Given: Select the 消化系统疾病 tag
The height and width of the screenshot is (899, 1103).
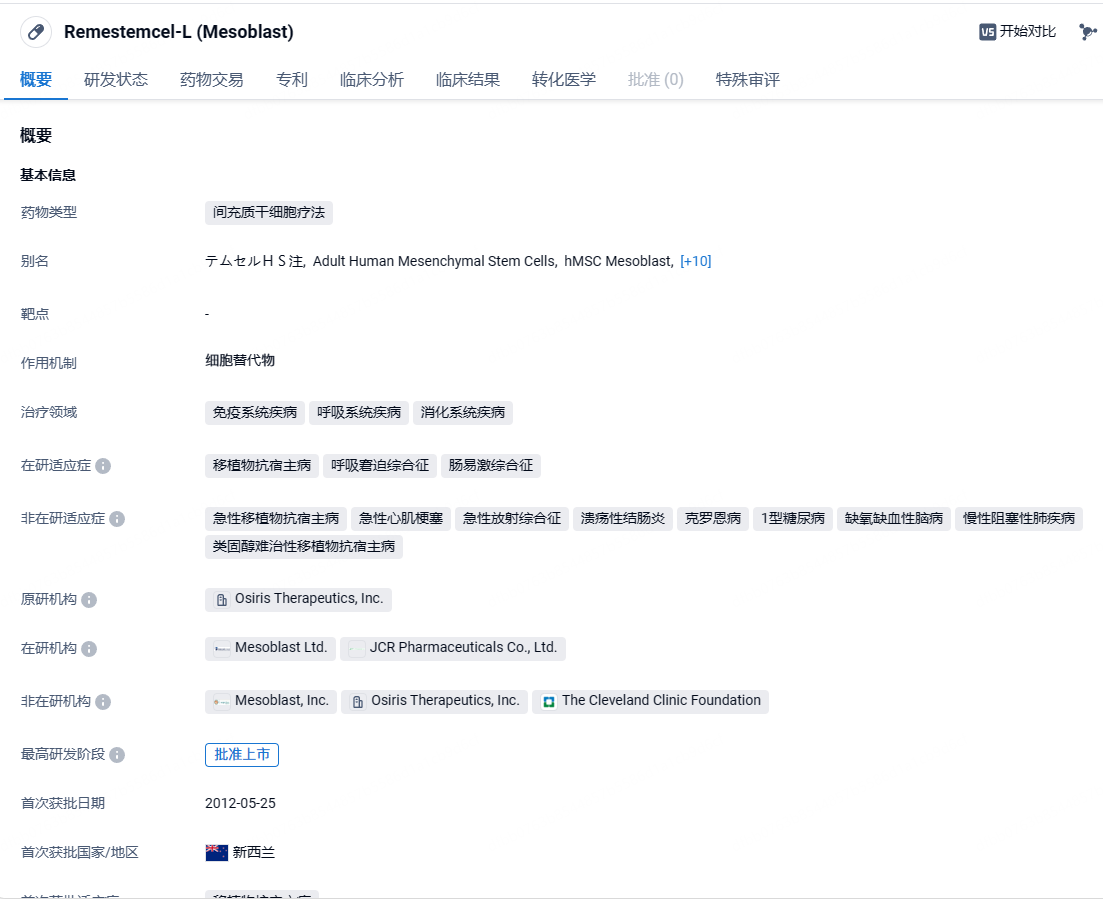Looking at the screenshot, I should point(463,412).
